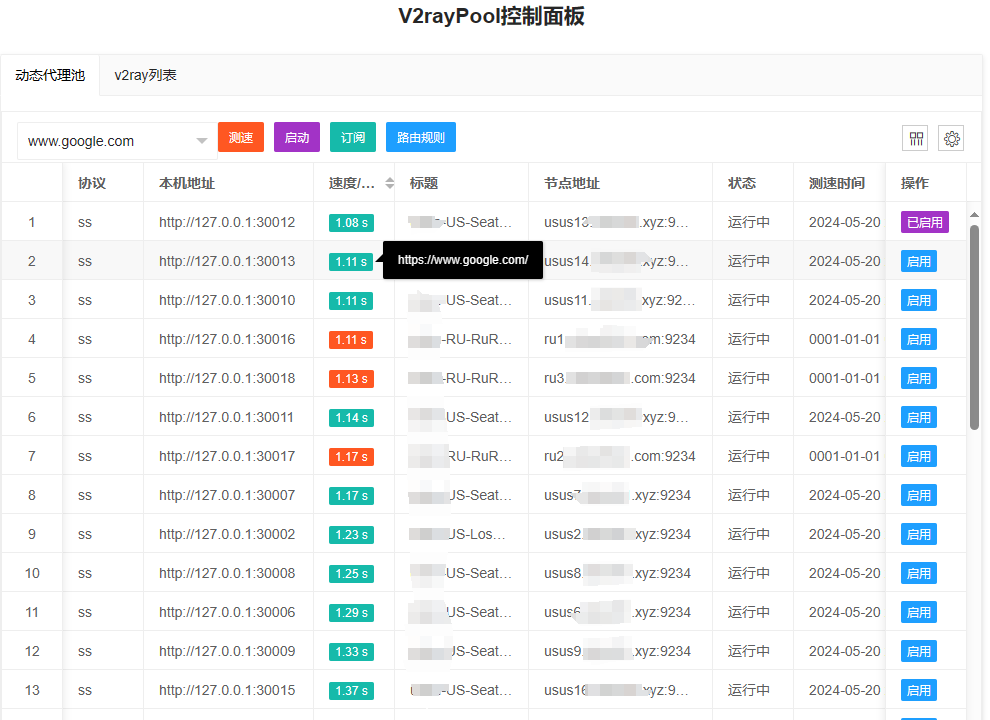Click 启用 button for port 30008
The width and height of the screenshot is (990, 720).
pyautogui.click(x=919, y=573)
